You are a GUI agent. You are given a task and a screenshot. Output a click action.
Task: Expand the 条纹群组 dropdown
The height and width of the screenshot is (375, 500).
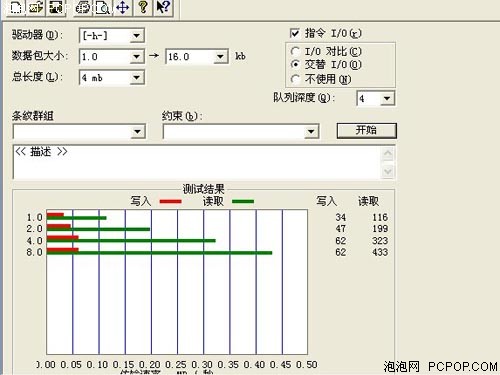tap(137, 132)
